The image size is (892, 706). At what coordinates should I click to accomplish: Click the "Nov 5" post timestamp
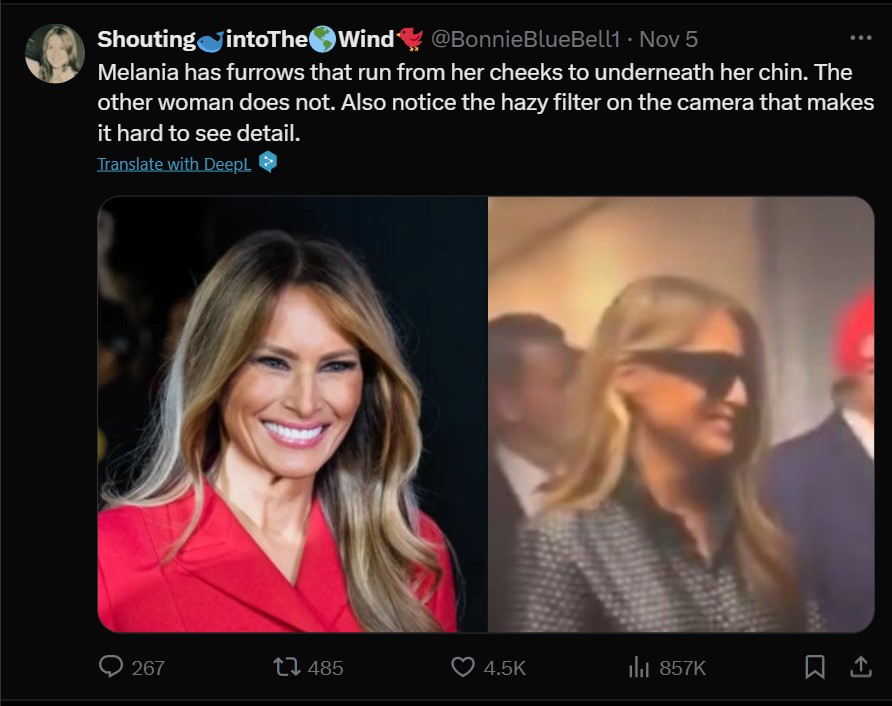(668, 39)
